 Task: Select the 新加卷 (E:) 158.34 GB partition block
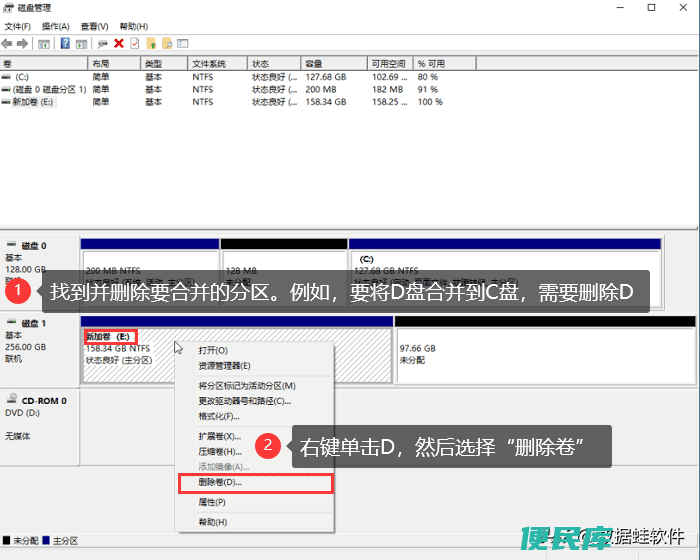(x=237, y=350)
